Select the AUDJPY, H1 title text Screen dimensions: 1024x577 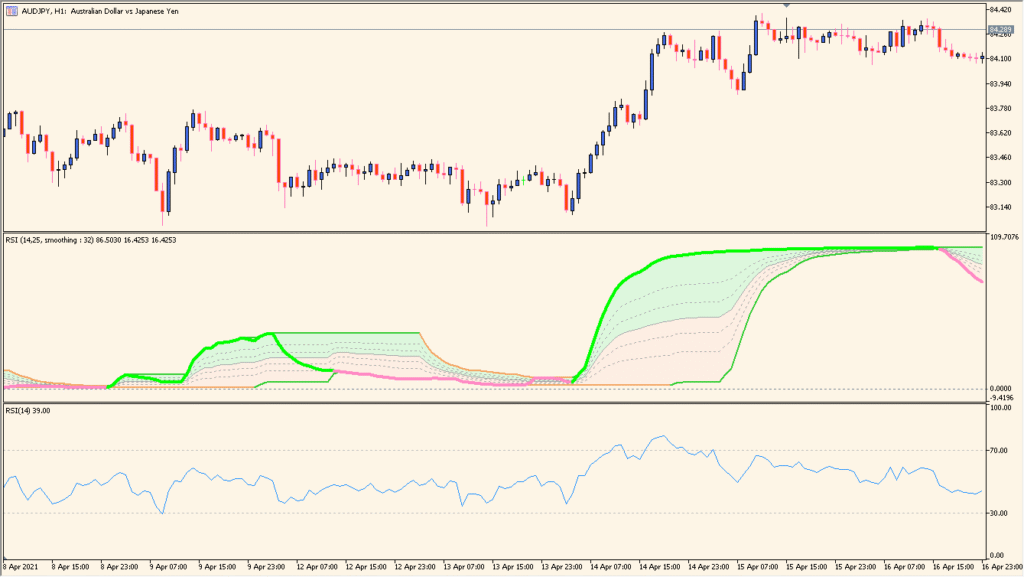coord(100,10)
